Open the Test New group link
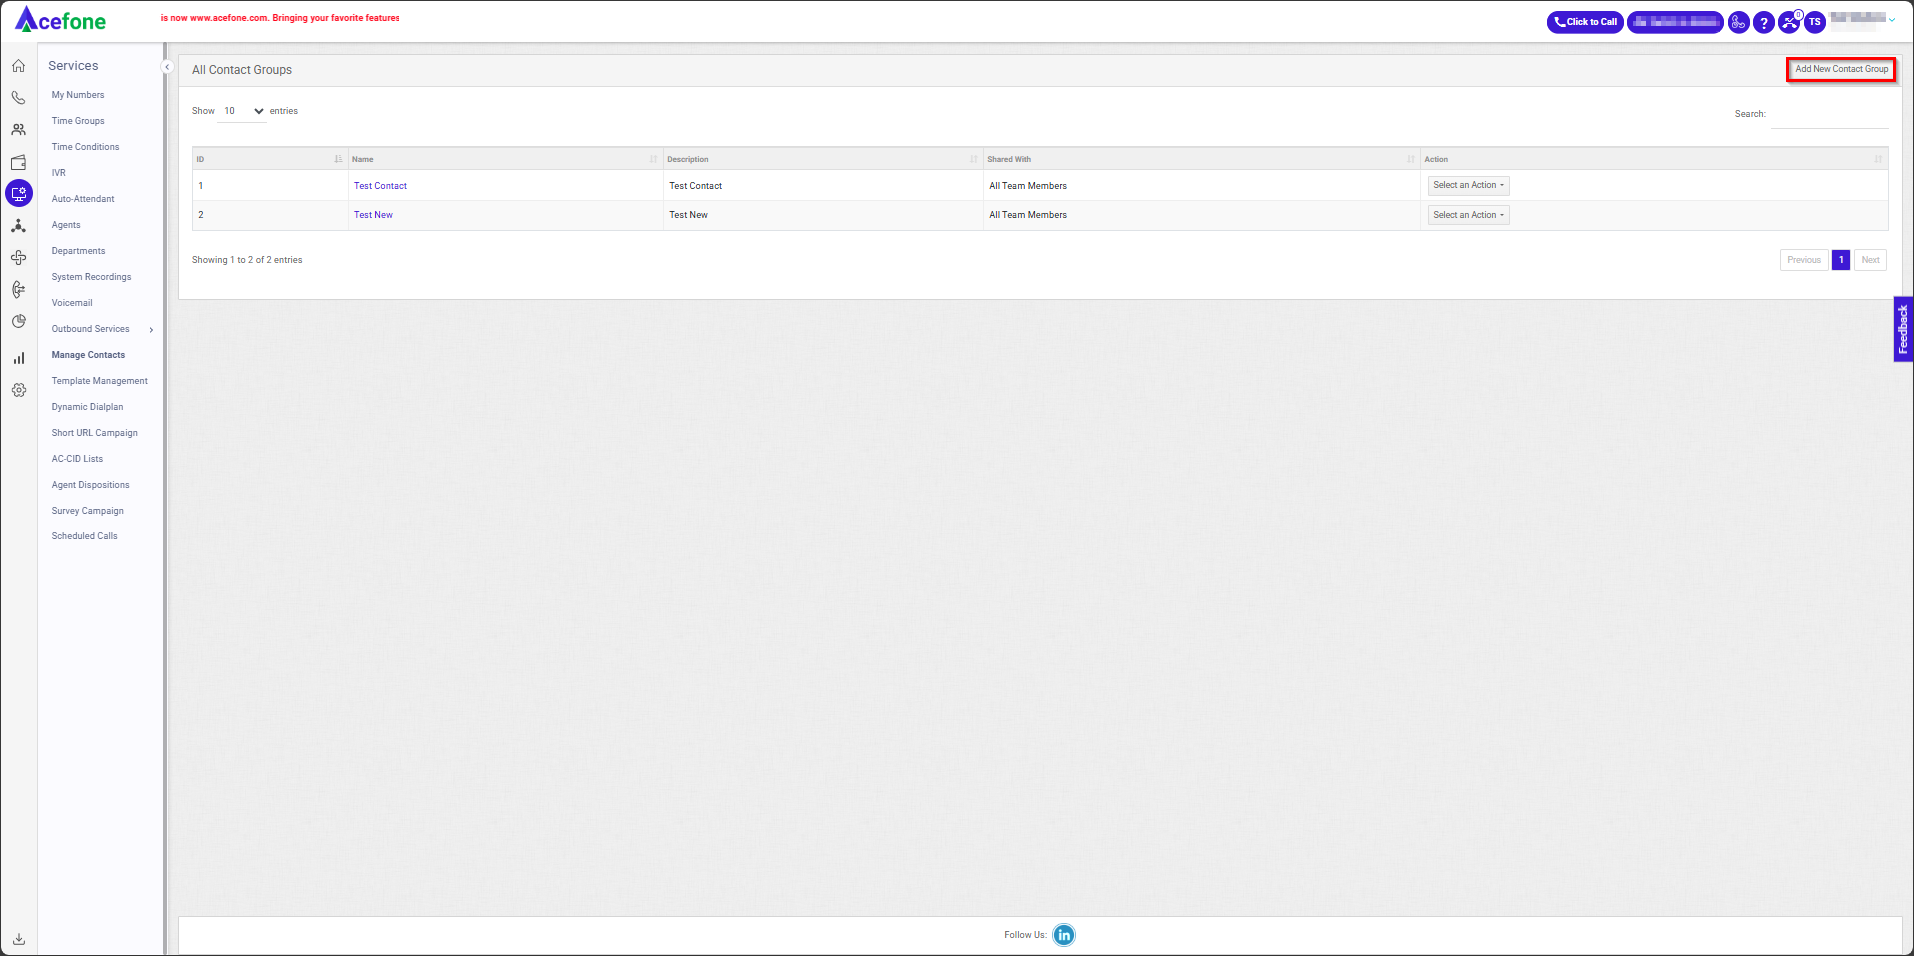1914x956 pixels. coord(373,215)
